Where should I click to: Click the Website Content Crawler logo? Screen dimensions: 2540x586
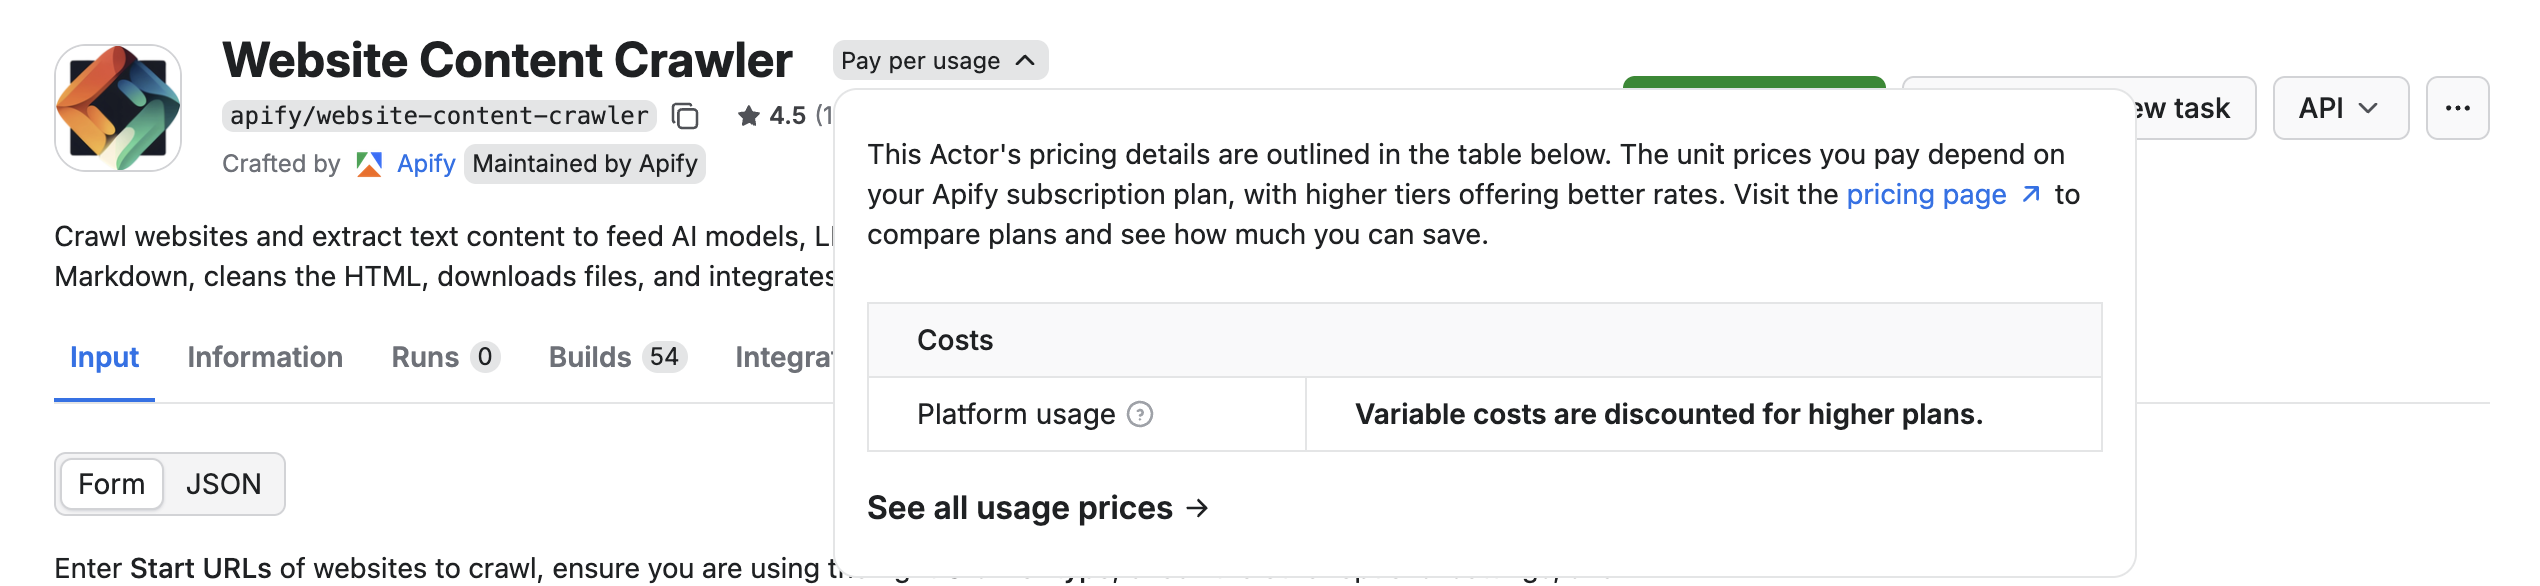pyautogui.click(x=120, y=105)
